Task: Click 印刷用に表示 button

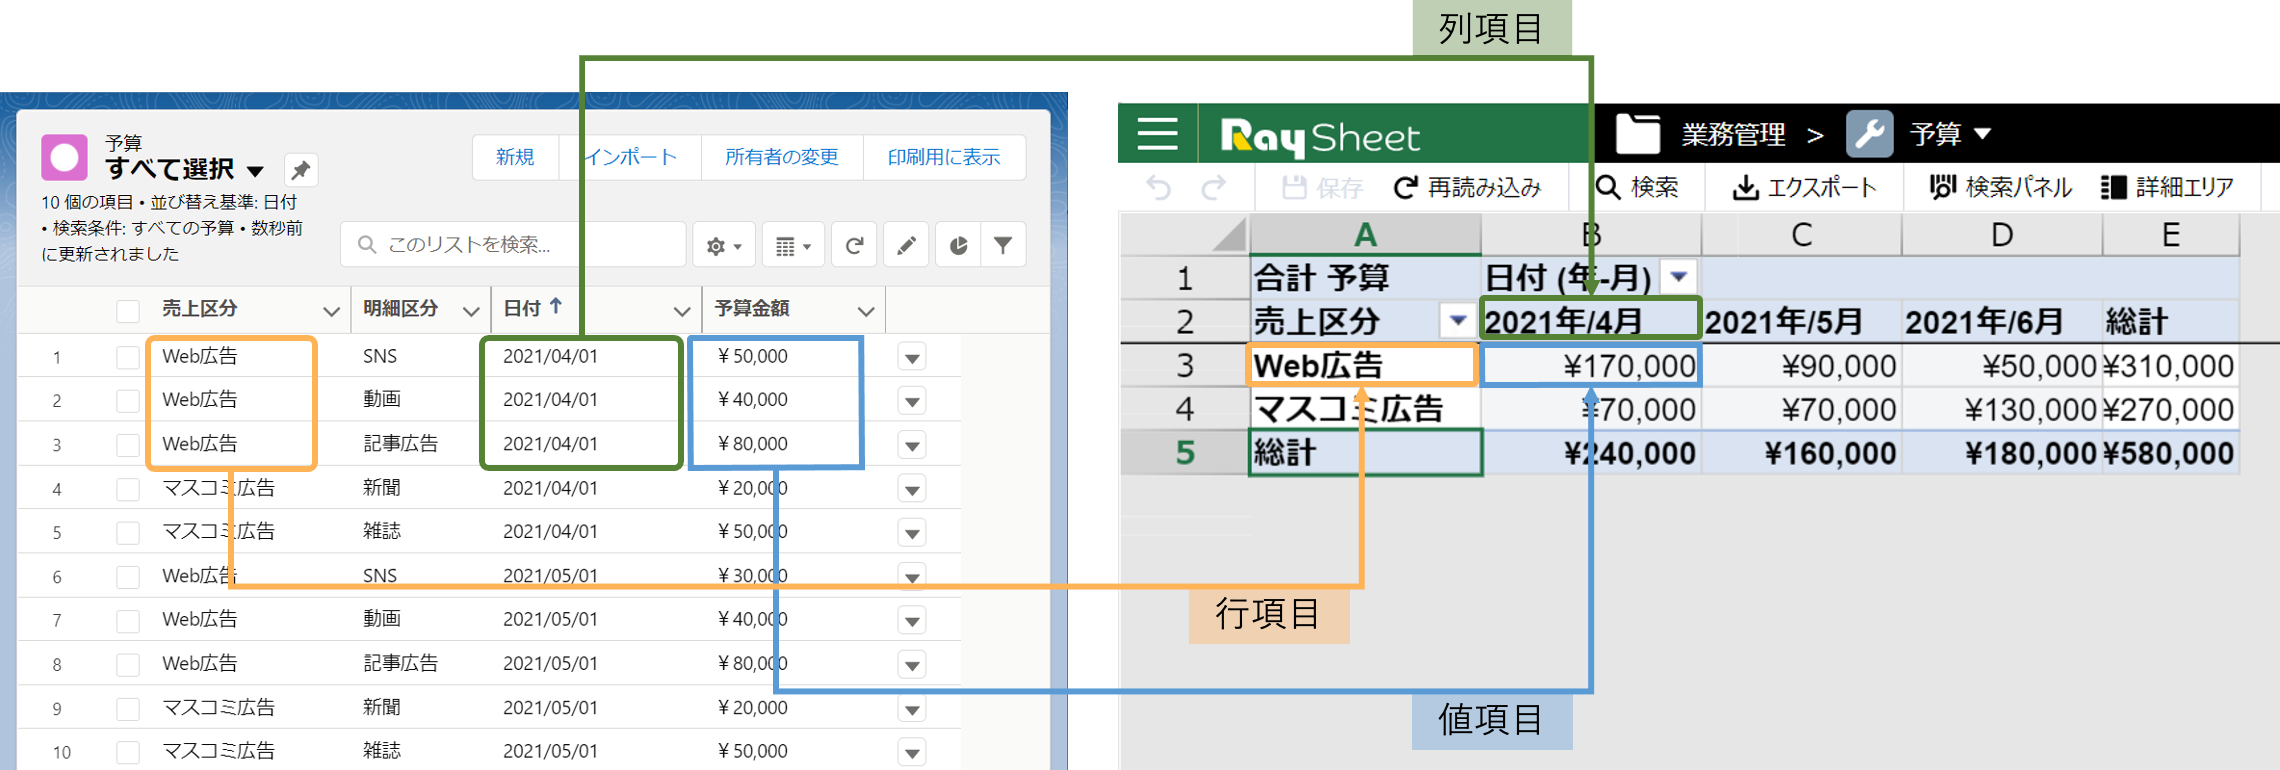Action: [x=944, y=157]
